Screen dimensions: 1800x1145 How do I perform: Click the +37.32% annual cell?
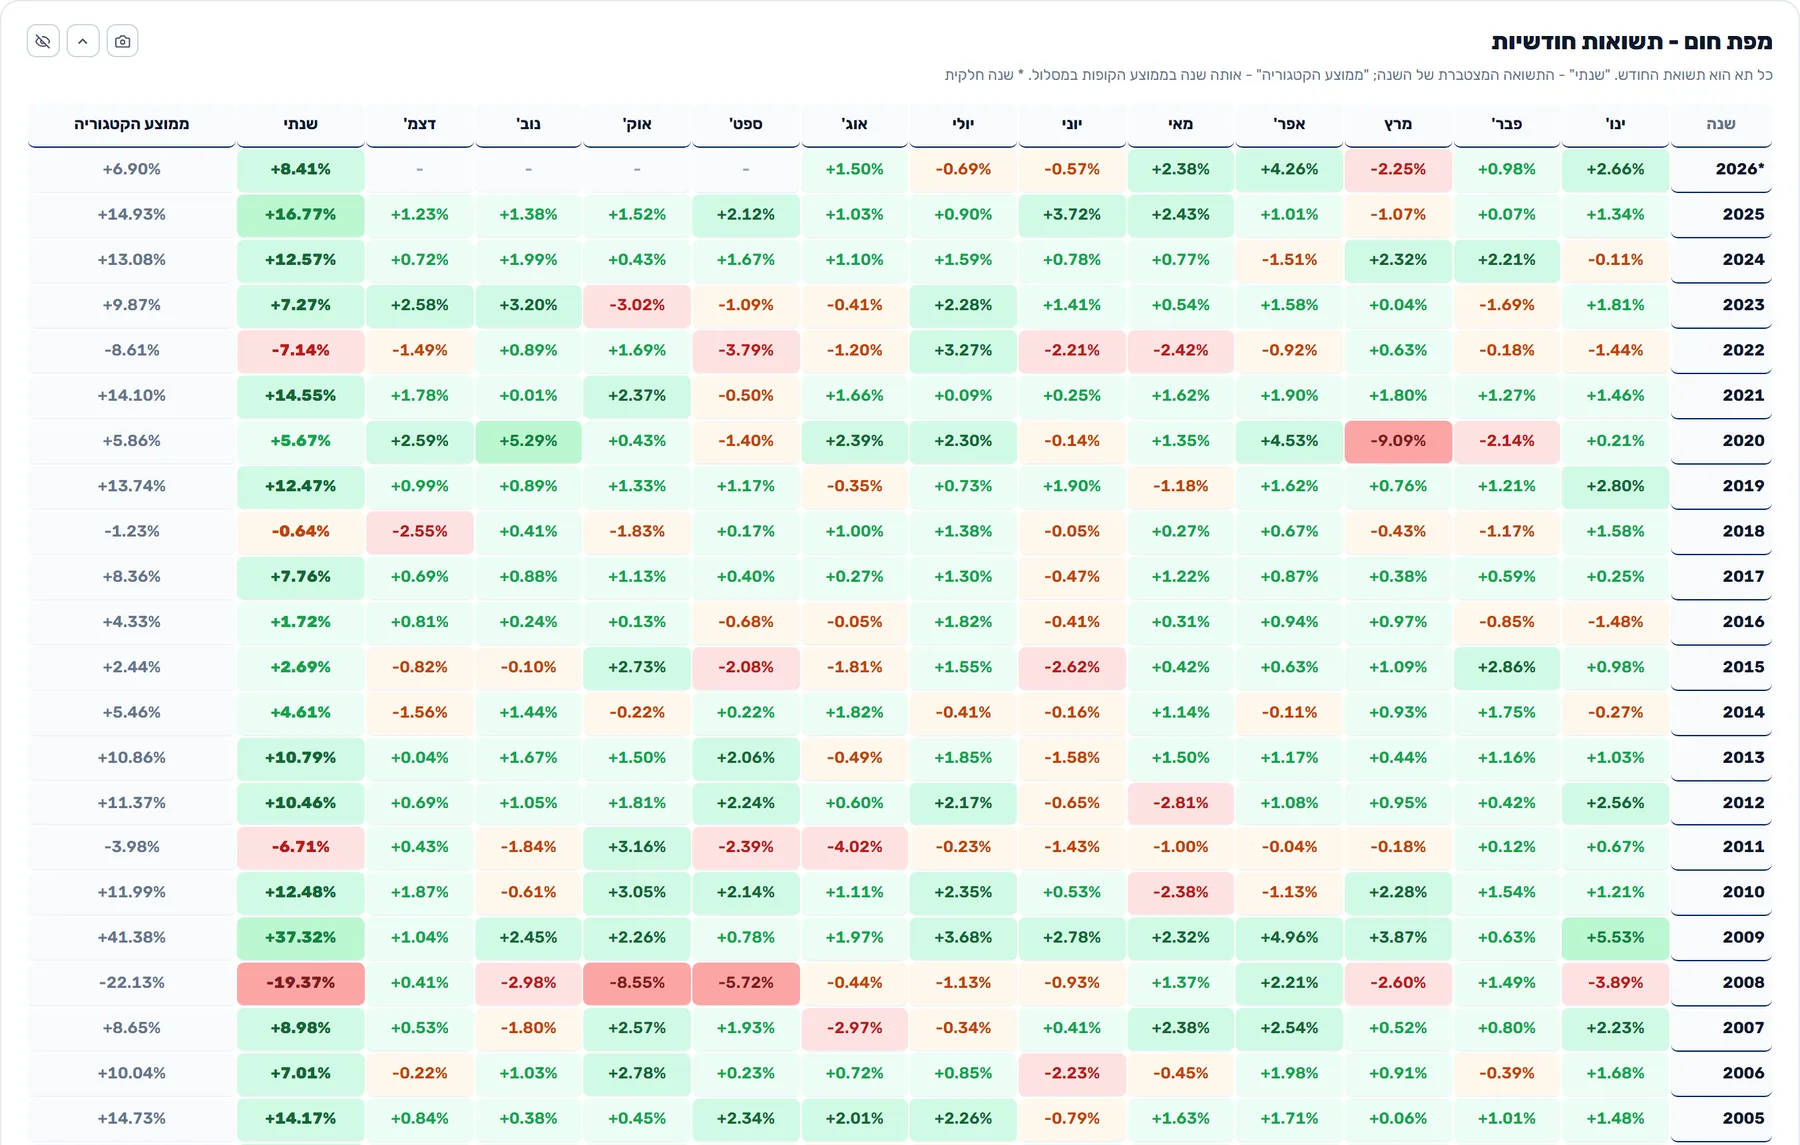[300, 938]
